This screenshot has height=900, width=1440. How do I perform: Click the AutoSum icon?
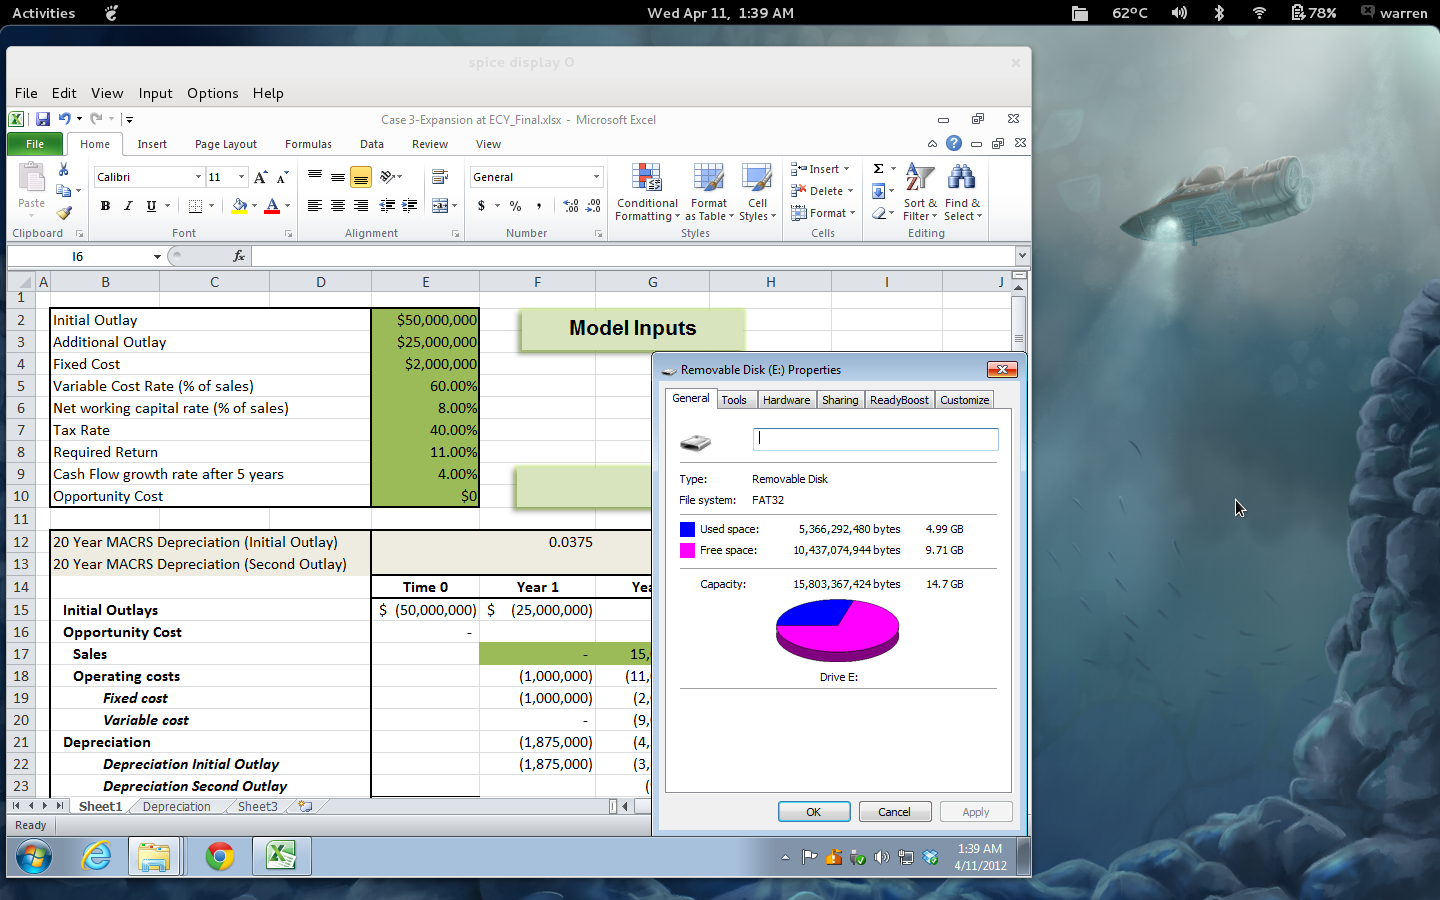878,169
